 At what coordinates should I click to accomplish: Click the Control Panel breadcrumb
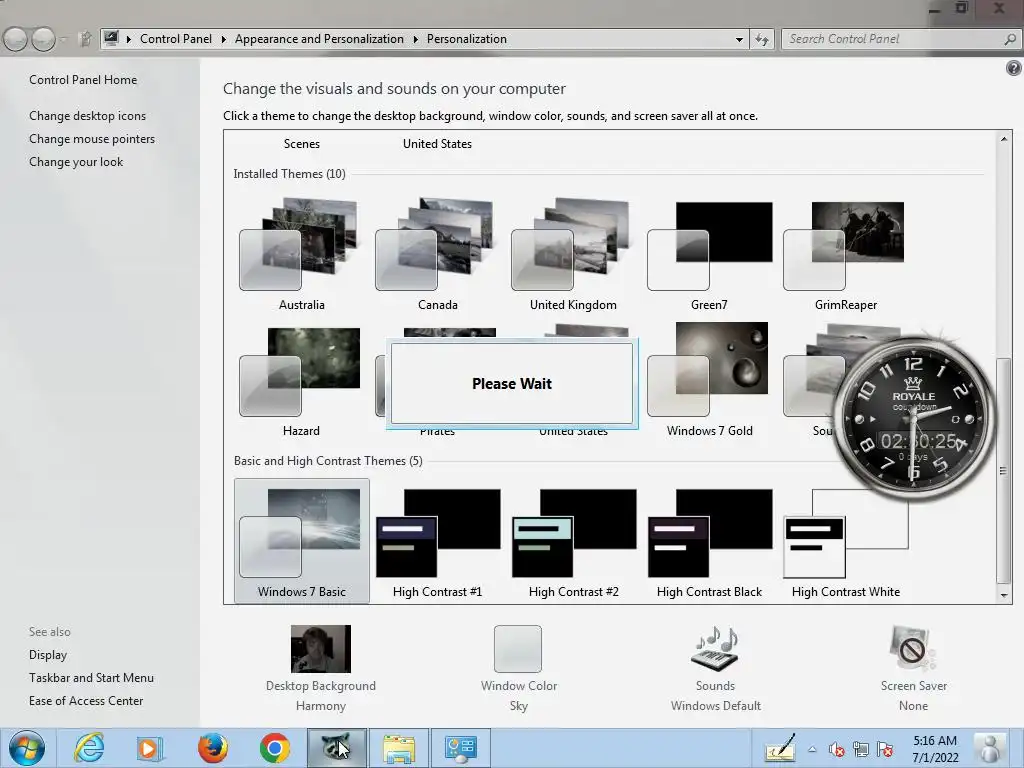tap(176, 39)
